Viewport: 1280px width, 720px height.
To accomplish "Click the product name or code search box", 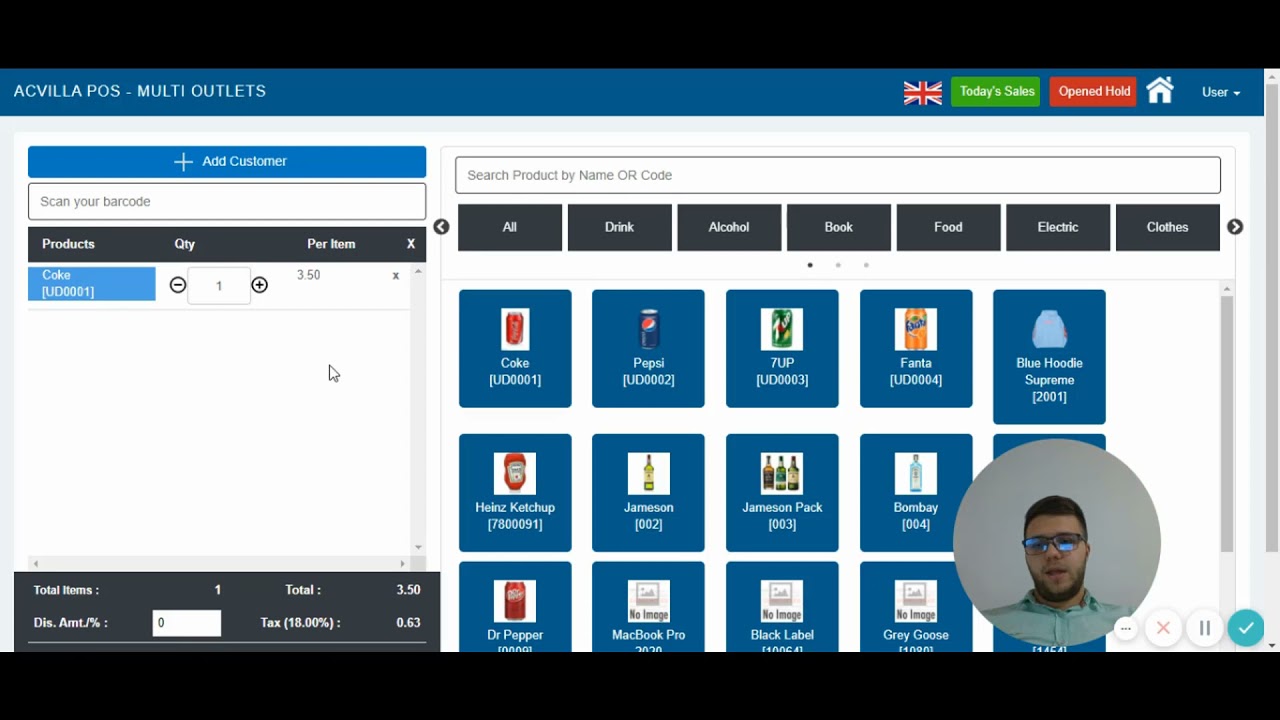I will [838, 175].
